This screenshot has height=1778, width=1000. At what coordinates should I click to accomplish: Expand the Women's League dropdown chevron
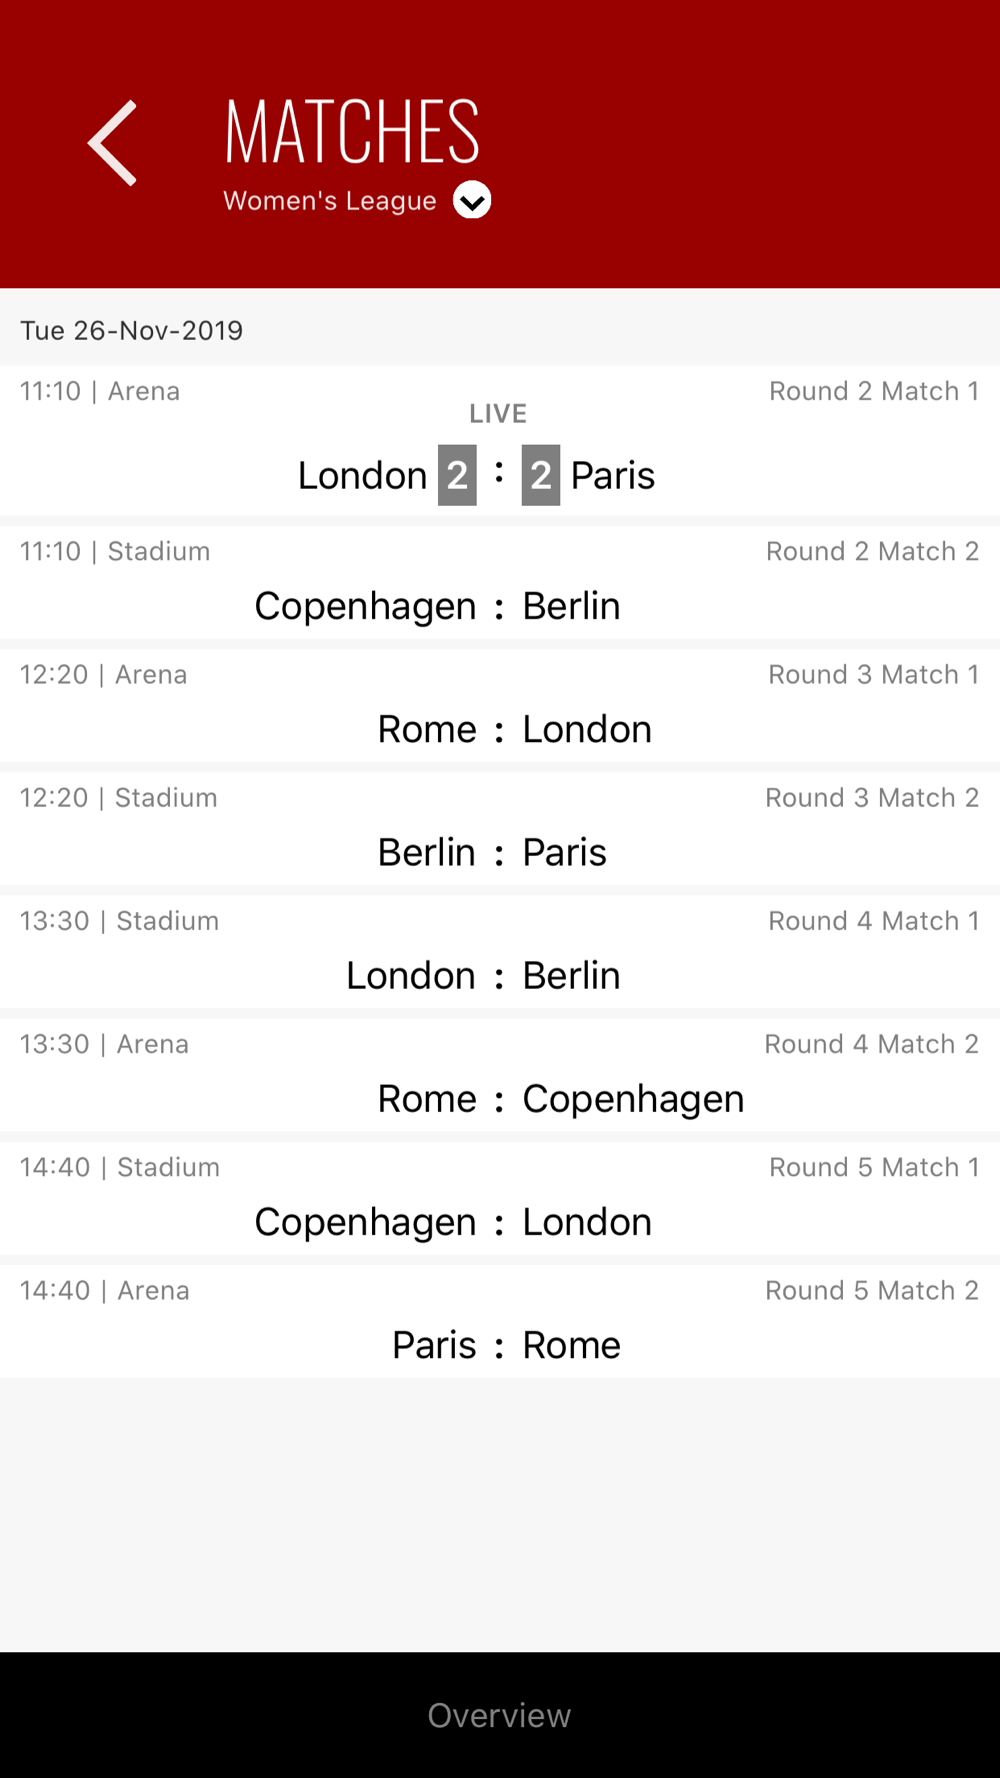click(x=472, y=200)
